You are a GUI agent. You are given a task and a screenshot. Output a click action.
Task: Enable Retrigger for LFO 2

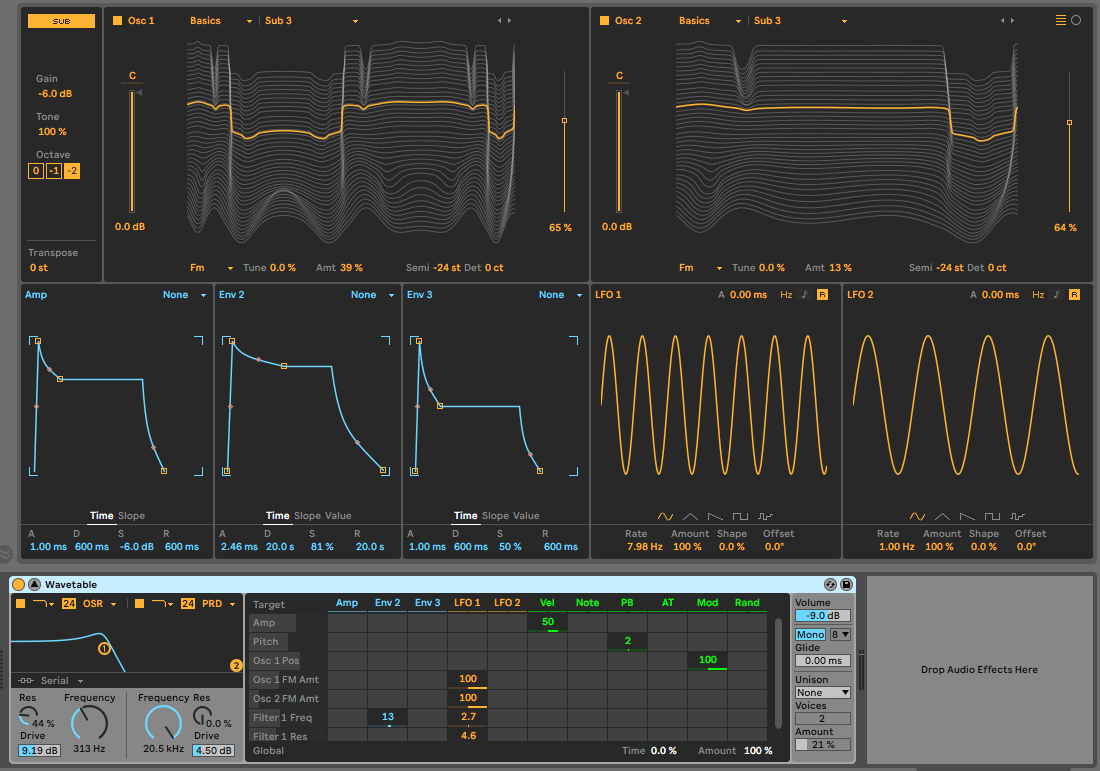pos(1074,294)
